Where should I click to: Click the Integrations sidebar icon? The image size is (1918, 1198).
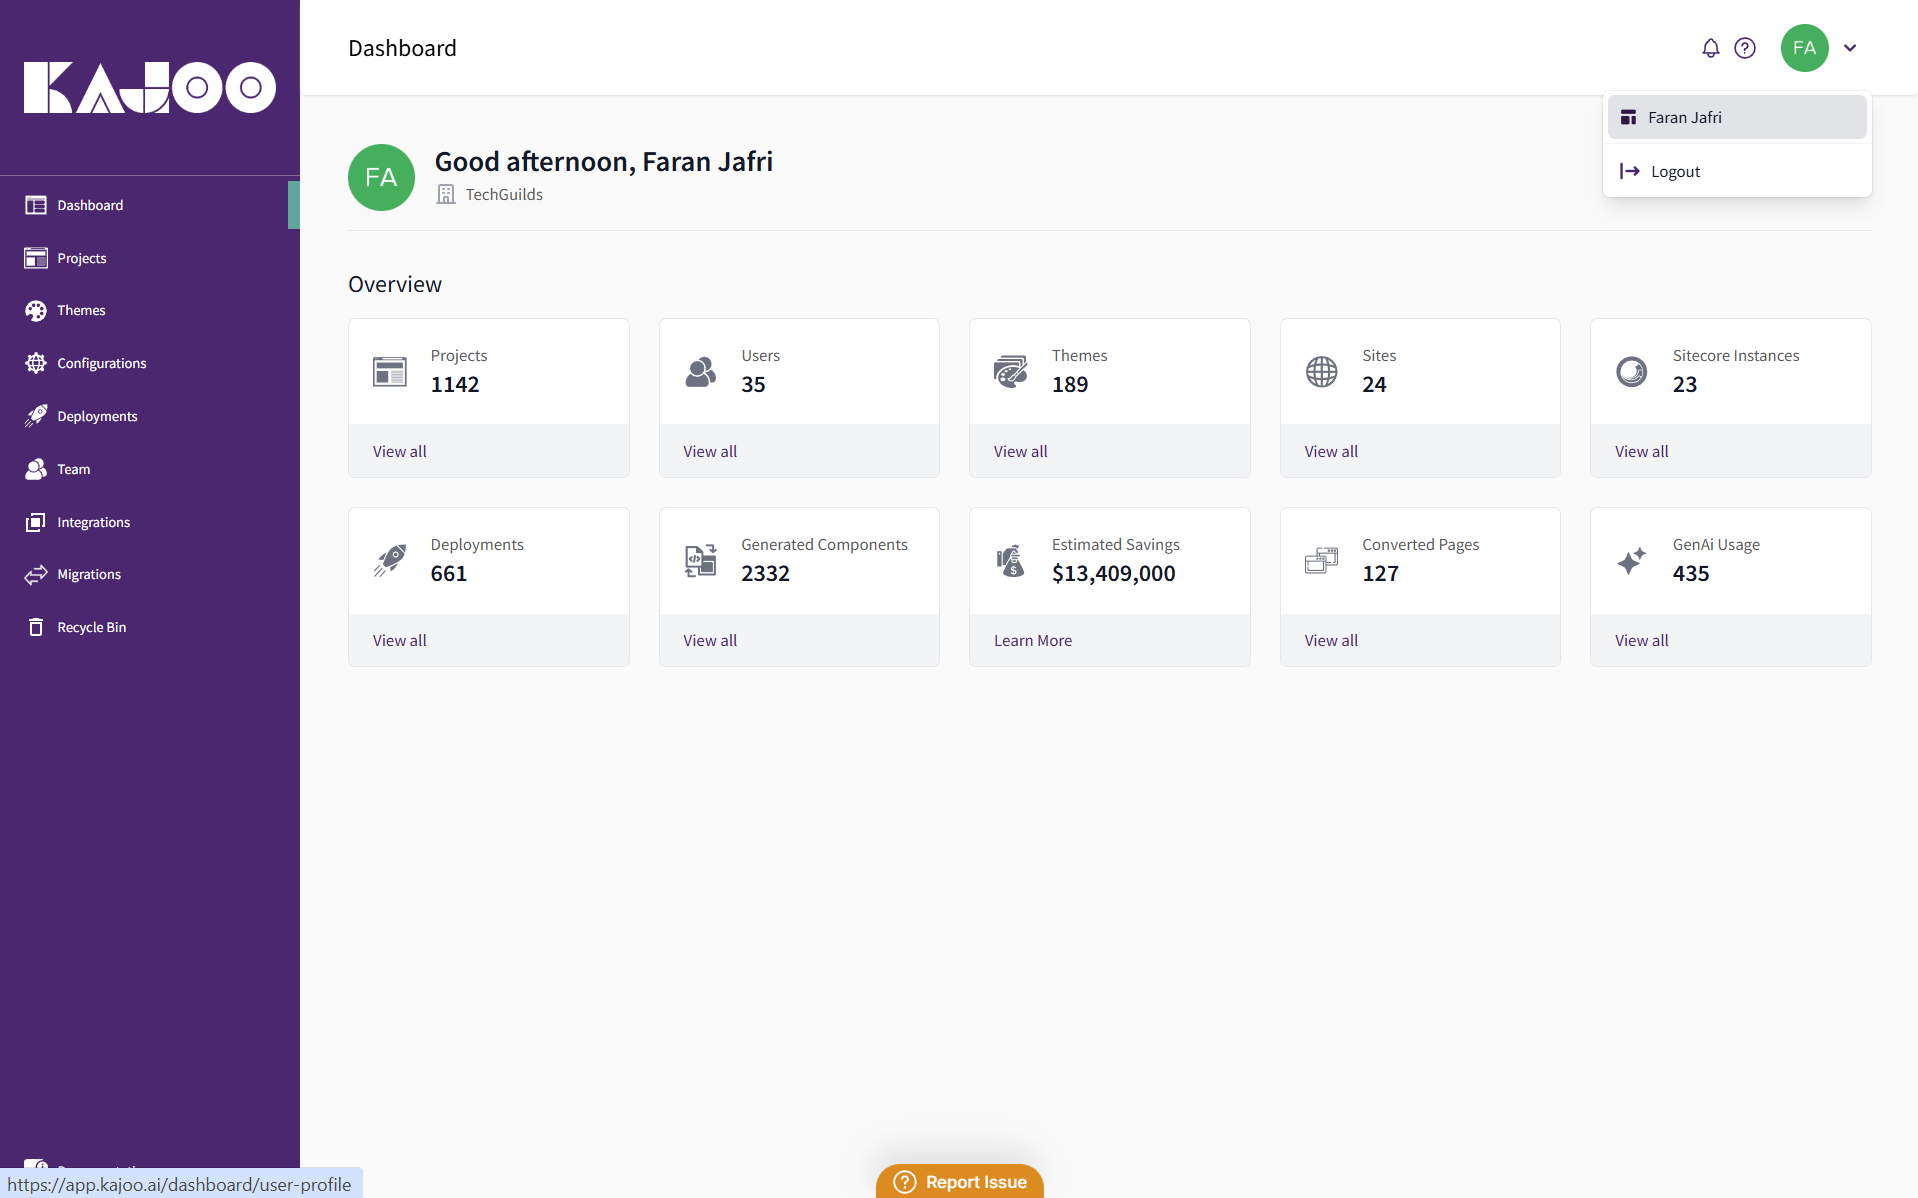(x=36, y=522)
